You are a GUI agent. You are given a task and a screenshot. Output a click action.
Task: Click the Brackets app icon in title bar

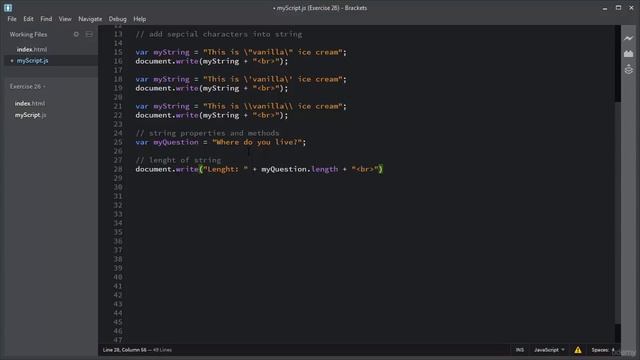point(8,7)
